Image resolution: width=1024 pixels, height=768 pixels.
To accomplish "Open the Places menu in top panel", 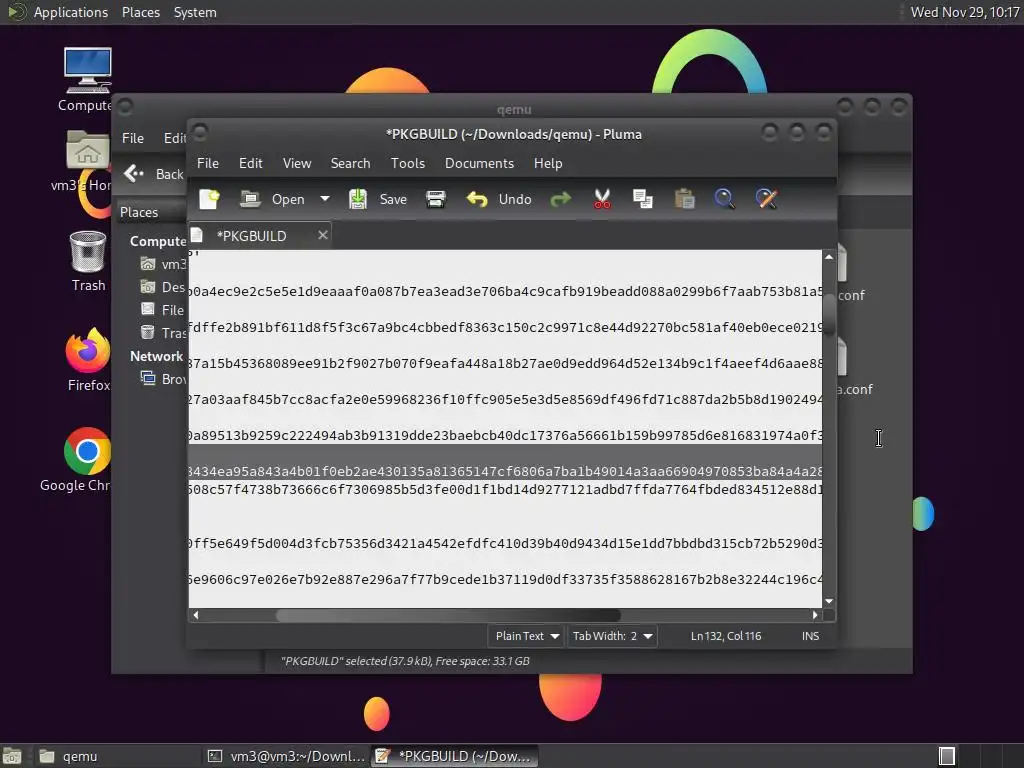I will coord(141,12).
